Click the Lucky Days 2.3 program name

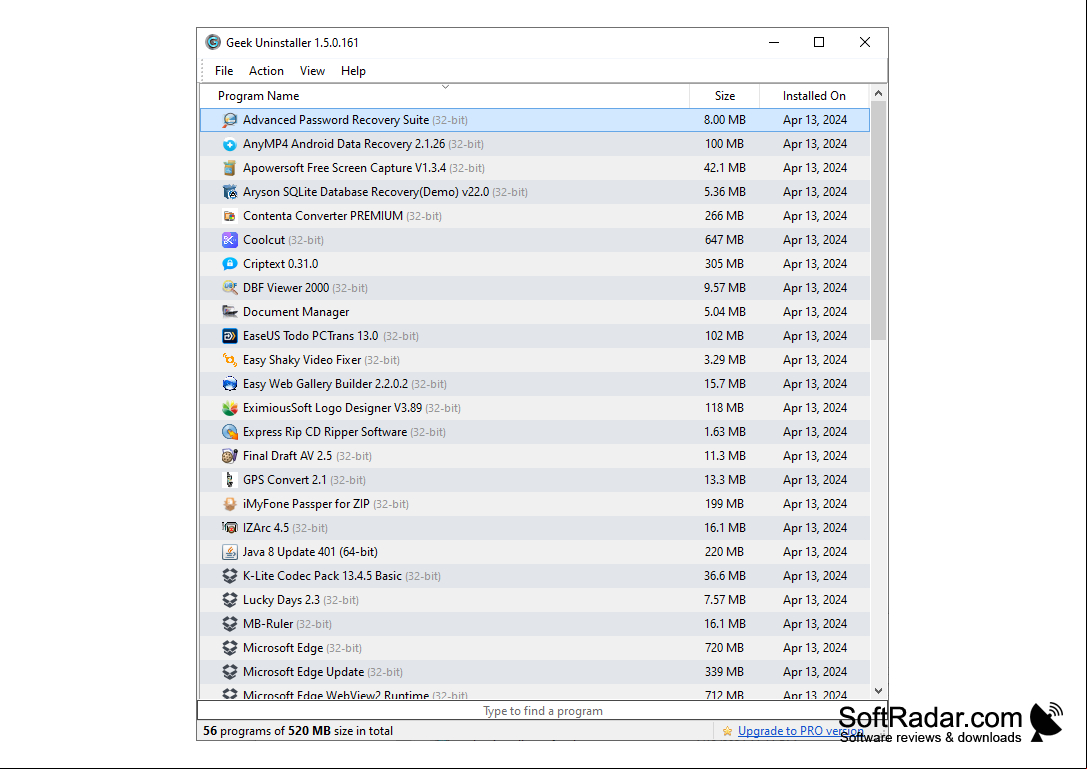click(281, 600)
